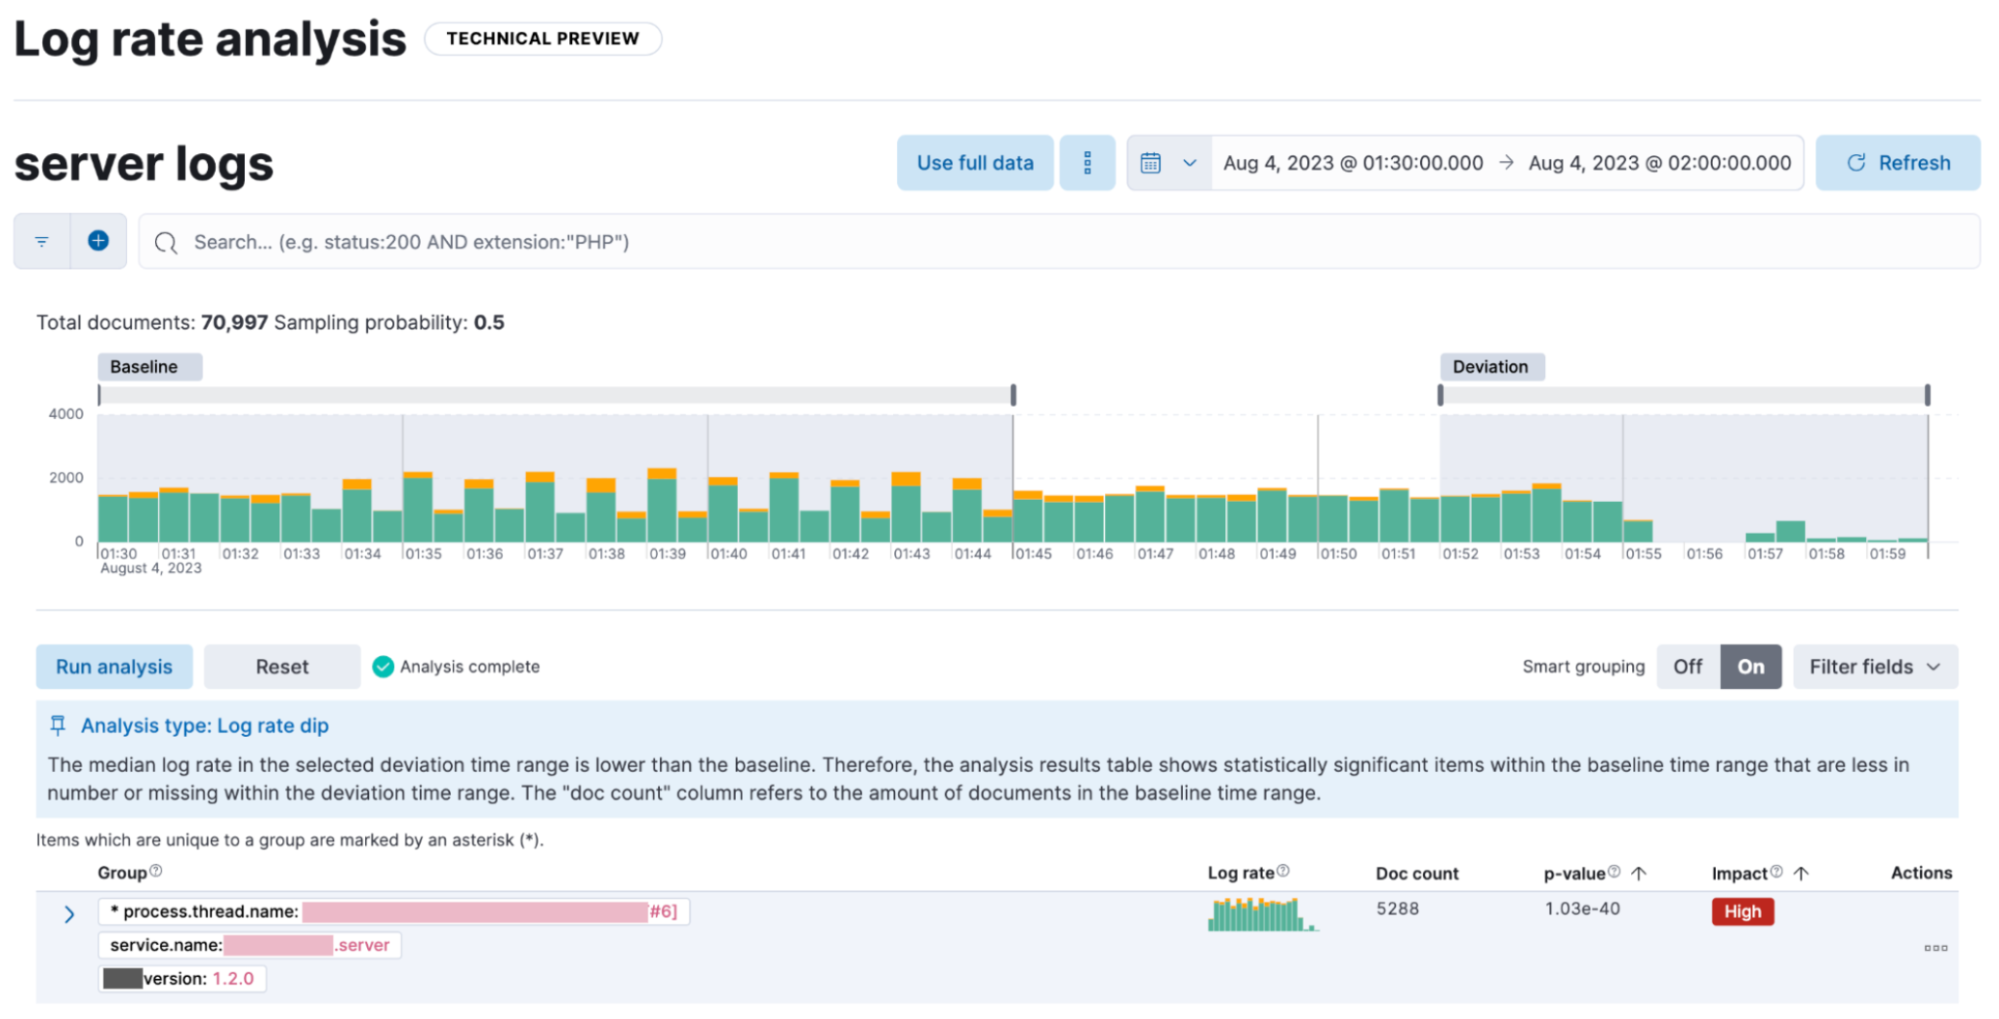
Task: Click the blue plus add-filter icon
Action: point(98,241)
